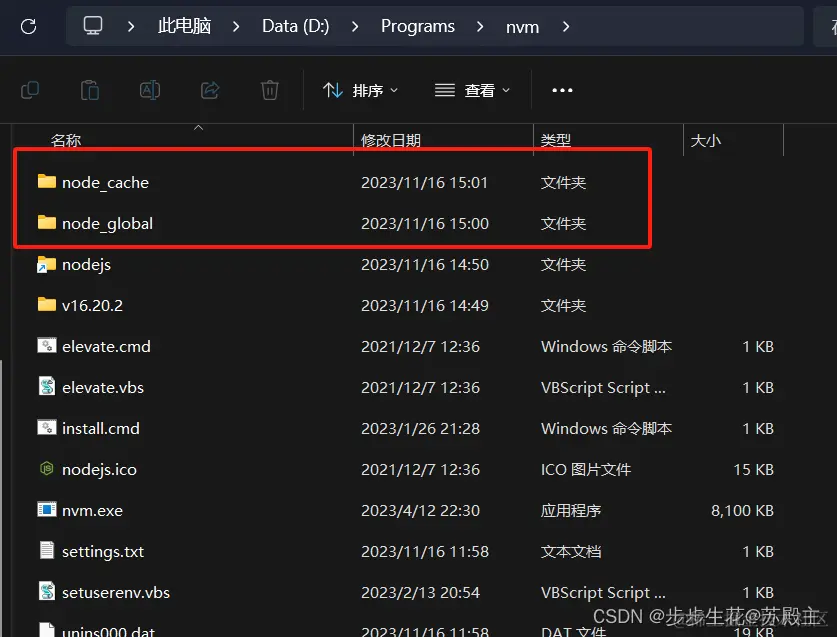This screenshot has height=637, width=837.
Task: Select nvm.exe file name
Action: 92,510
